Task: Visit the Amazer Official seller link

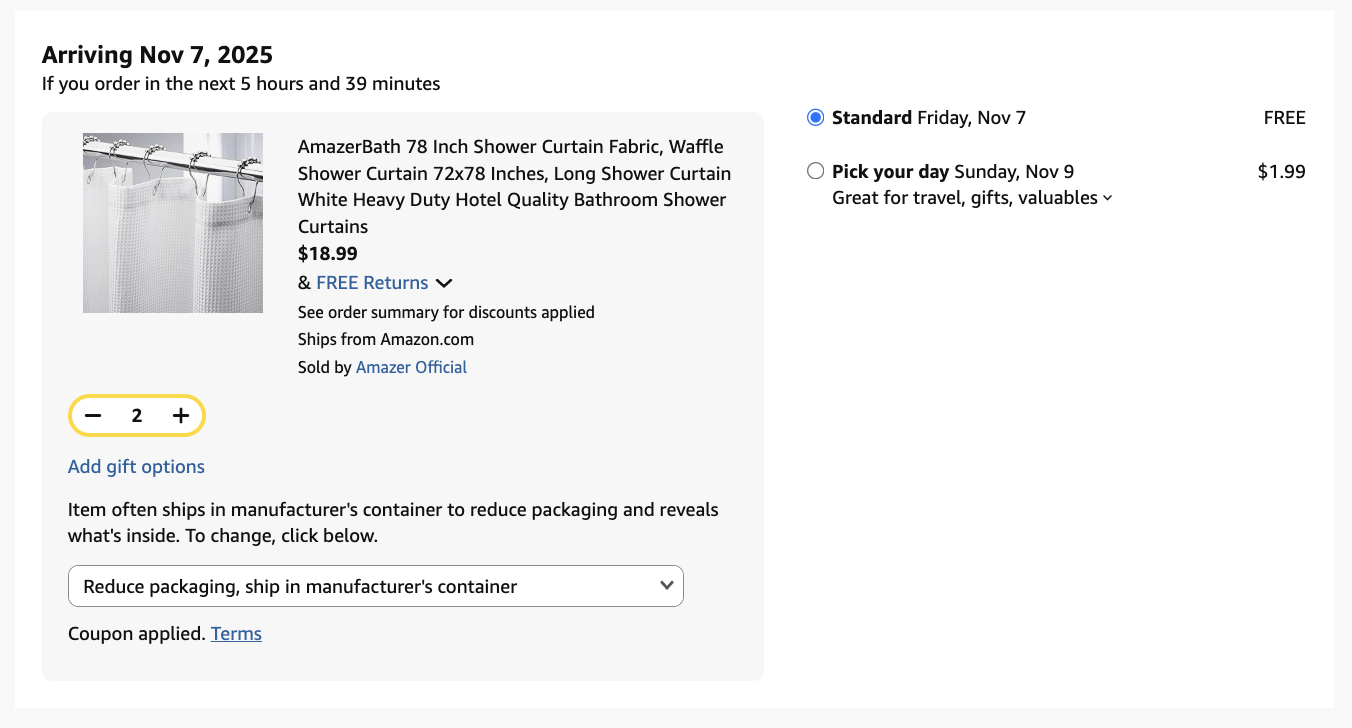Action: [x=411, y=367]
